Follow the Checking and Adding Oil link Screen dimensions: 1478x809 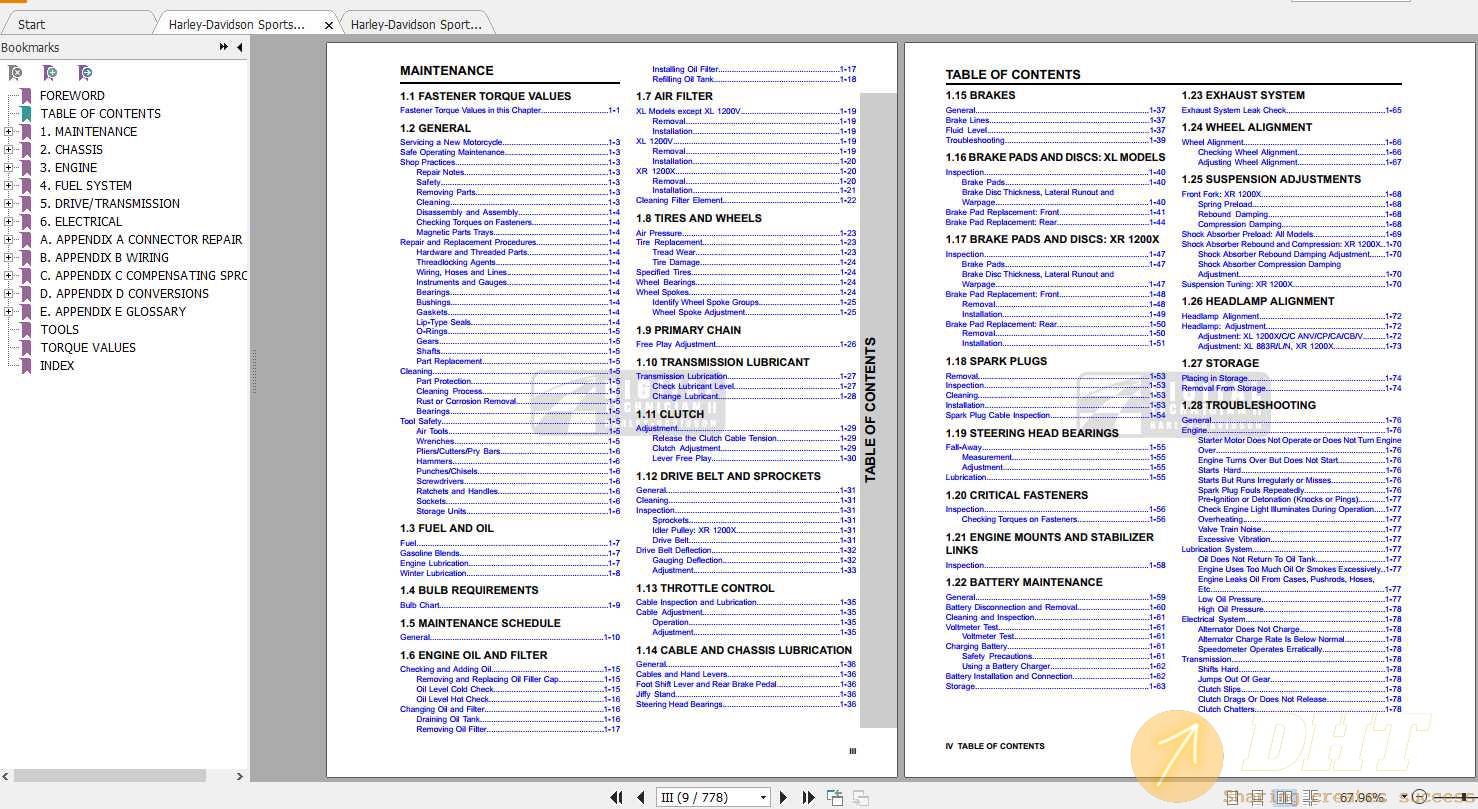tap(510, 669)
